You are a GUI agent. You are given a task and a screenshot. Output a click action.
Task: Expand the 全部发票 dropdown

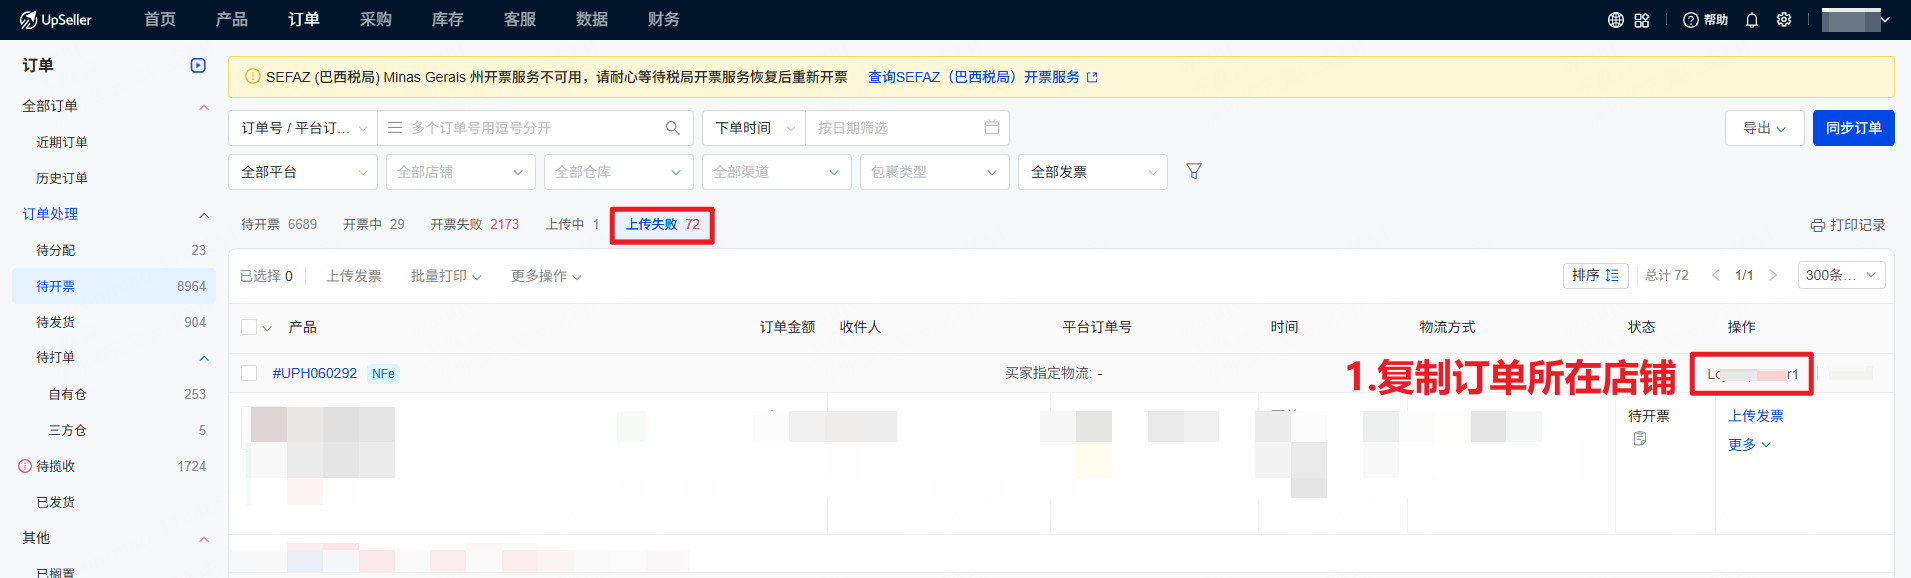(x=1092, y=172)
